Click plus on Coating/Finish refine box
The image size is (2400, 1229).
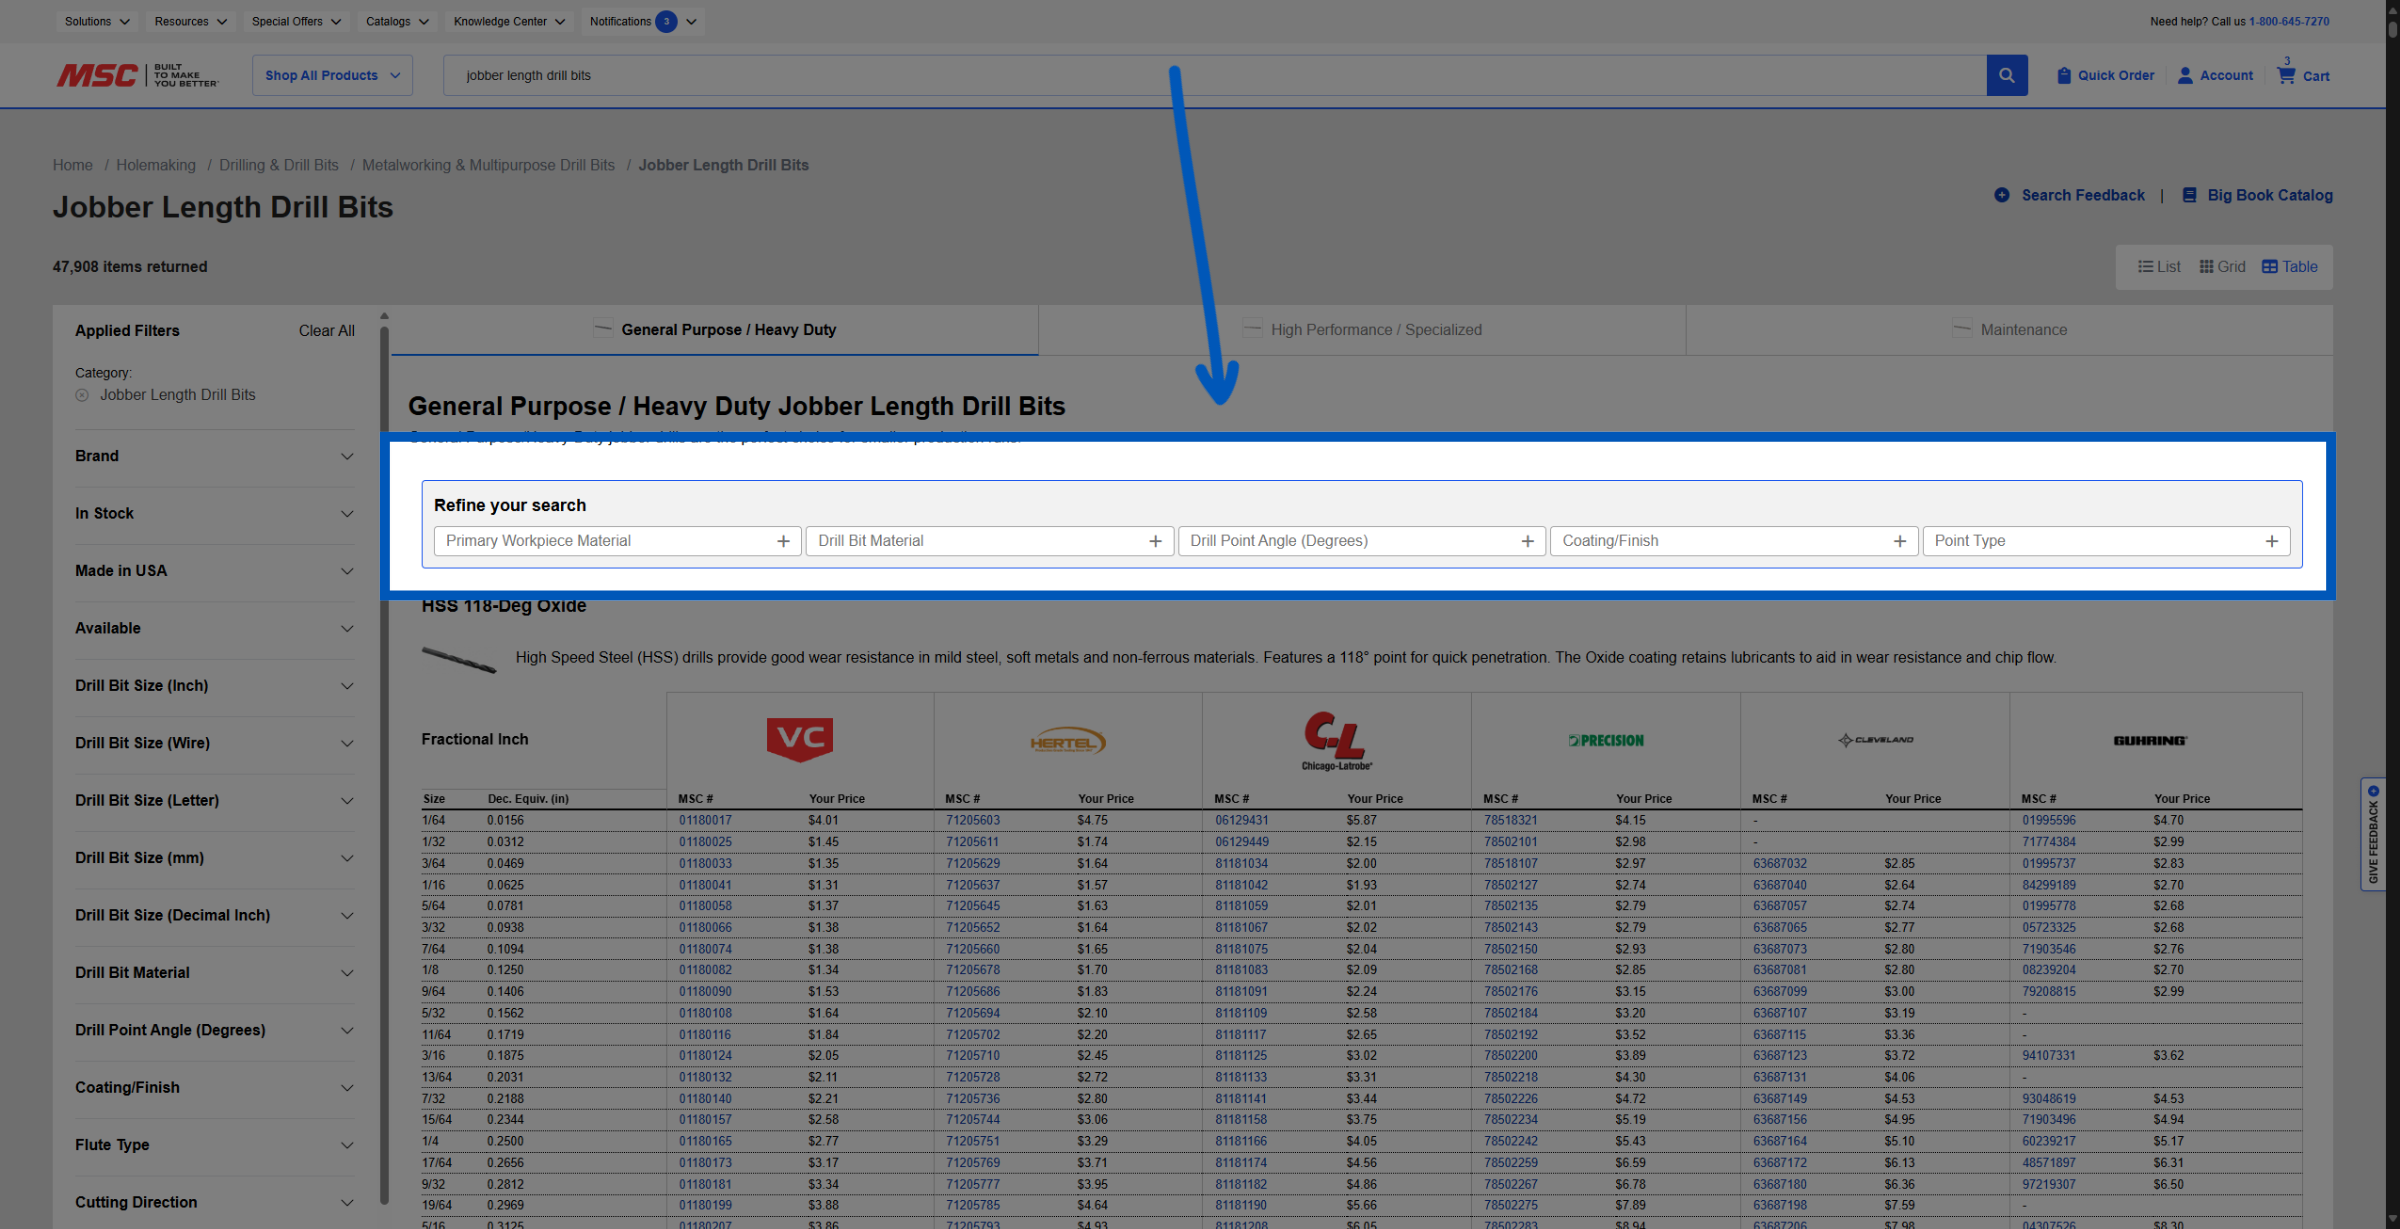(1899, 541)
